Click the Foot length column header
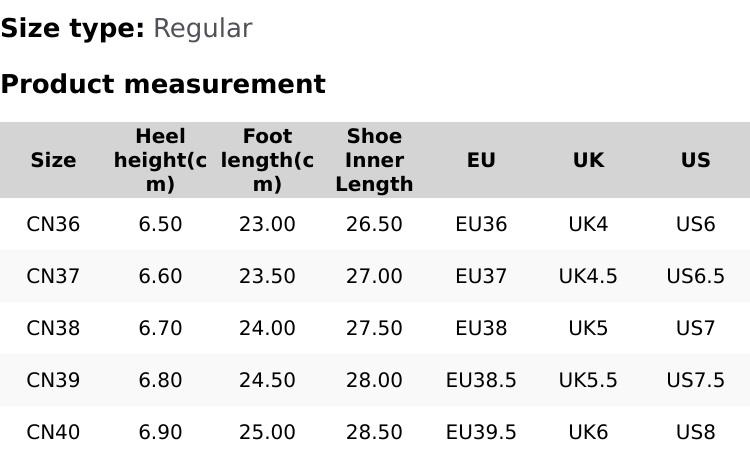This screenshot has width=750, height=458. 267,160
